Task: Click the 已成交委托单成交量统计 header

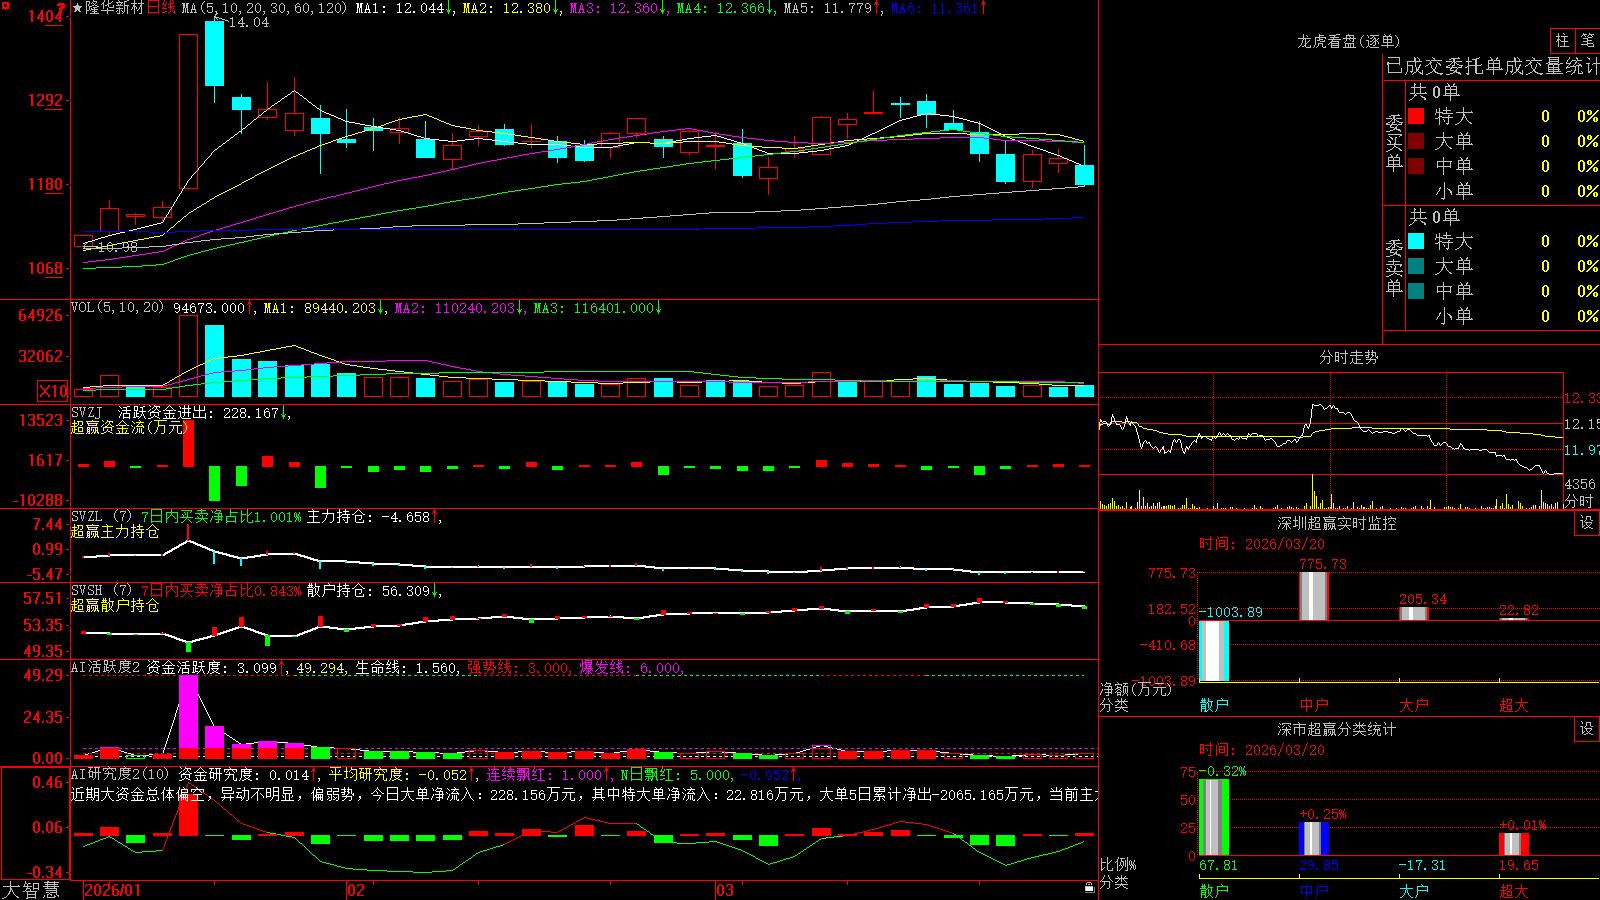Action: 1492,67
